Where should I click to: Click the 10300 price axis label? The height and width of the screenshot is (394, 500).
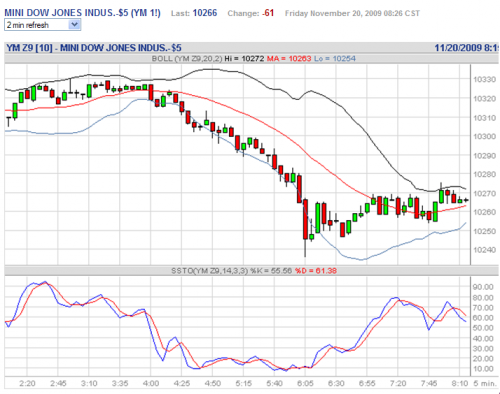pos(485,136)
